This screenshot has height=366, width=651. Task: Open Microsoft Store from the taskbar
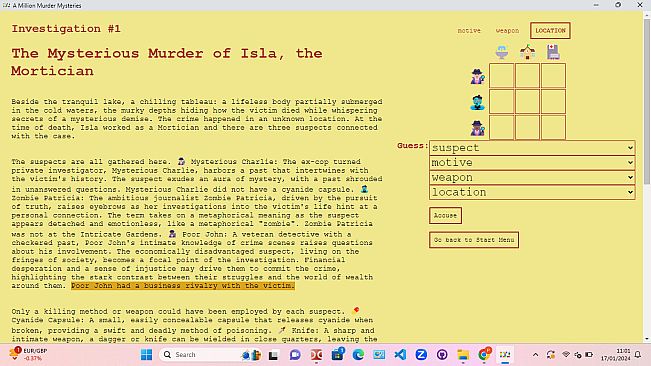pyautogui.click(x=337, y=355)
